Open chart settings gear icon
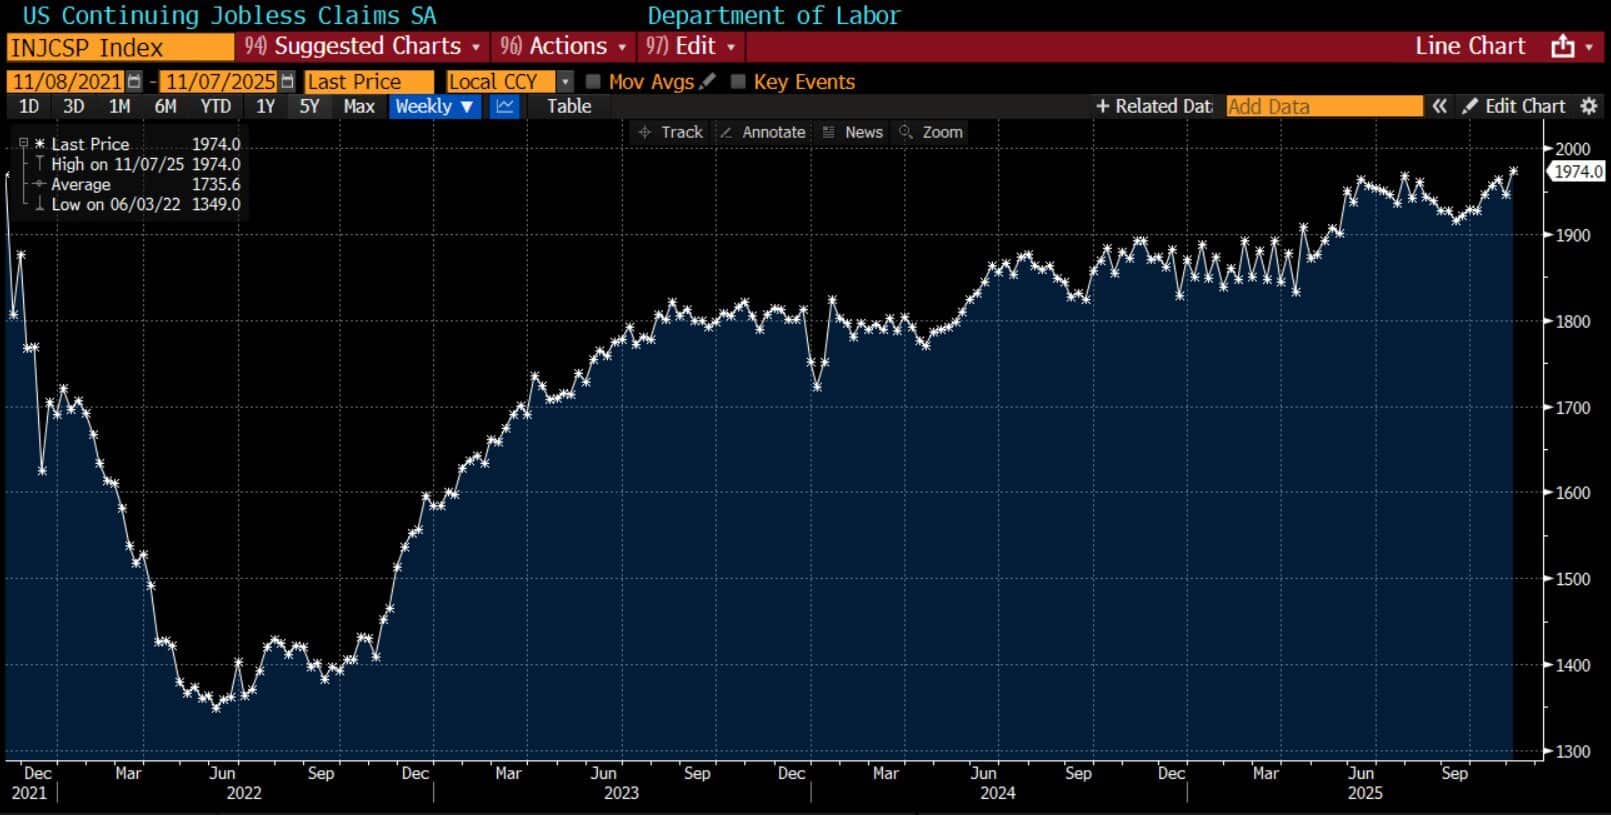 coord(1588,106)
